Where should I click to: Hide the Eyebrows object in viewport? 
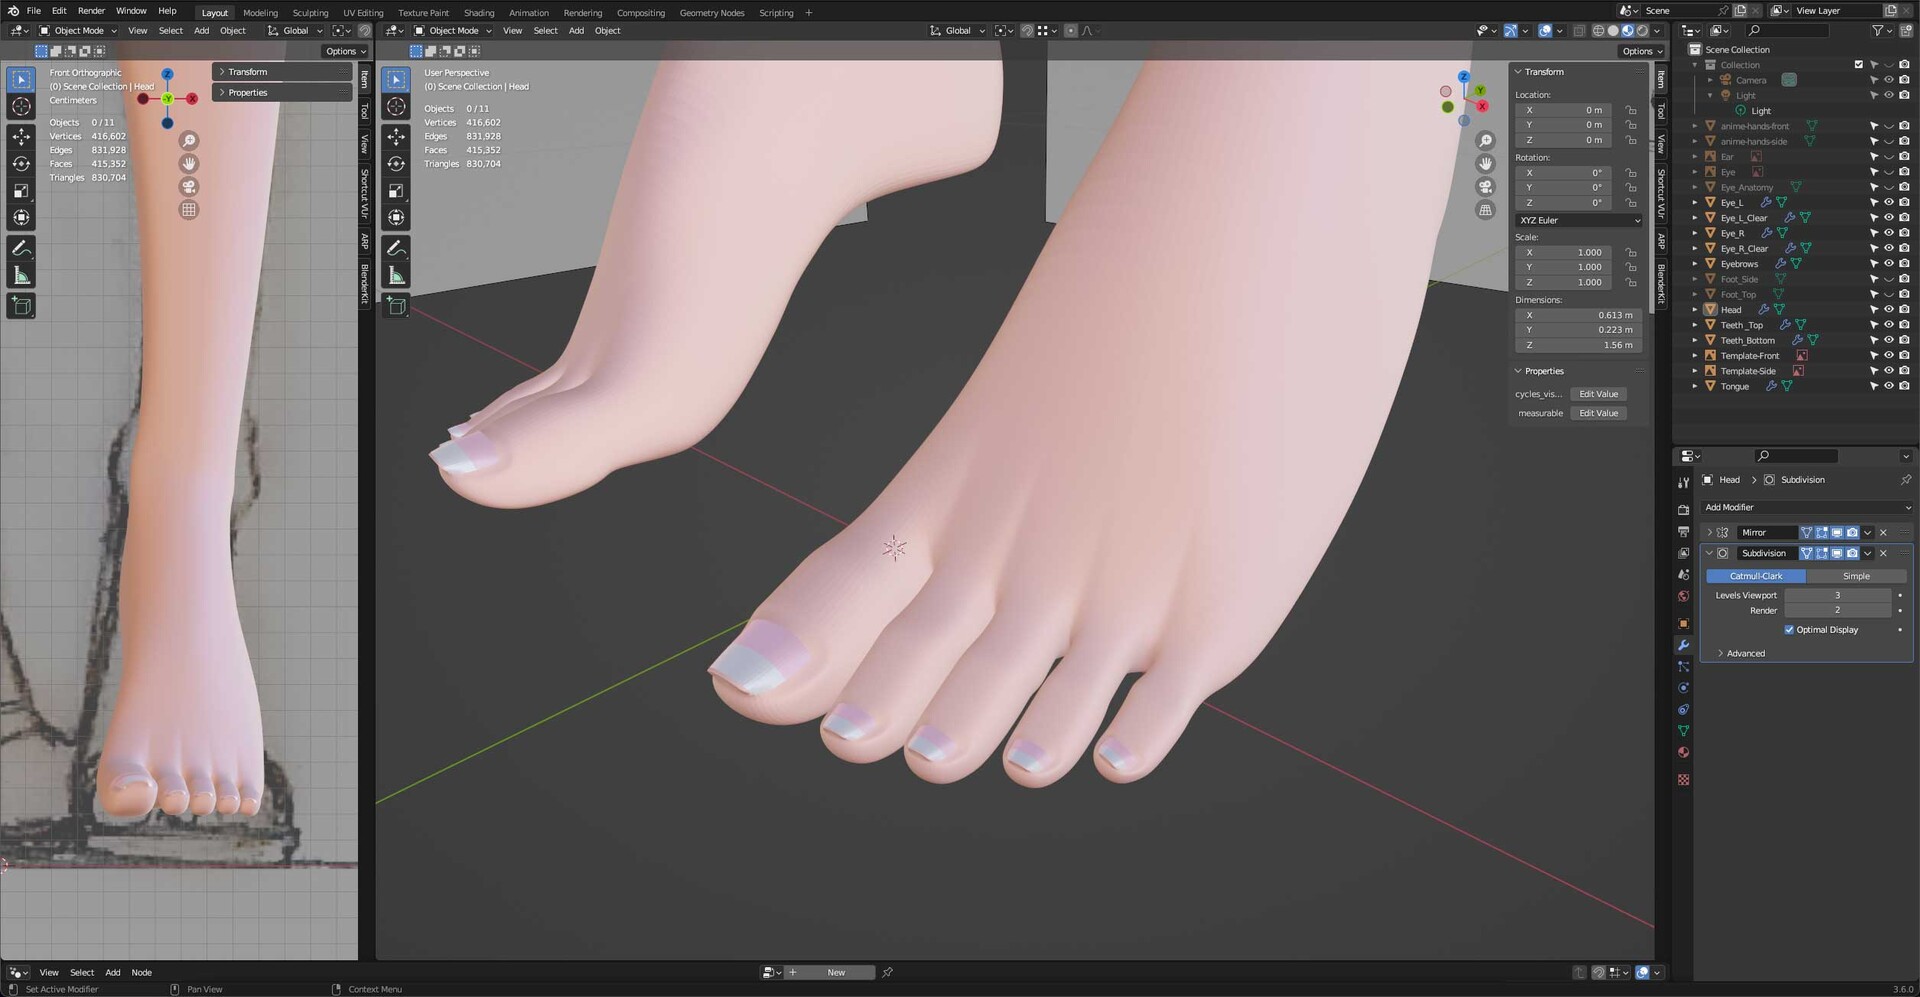pyautogui.click(x=1889, y=263)
